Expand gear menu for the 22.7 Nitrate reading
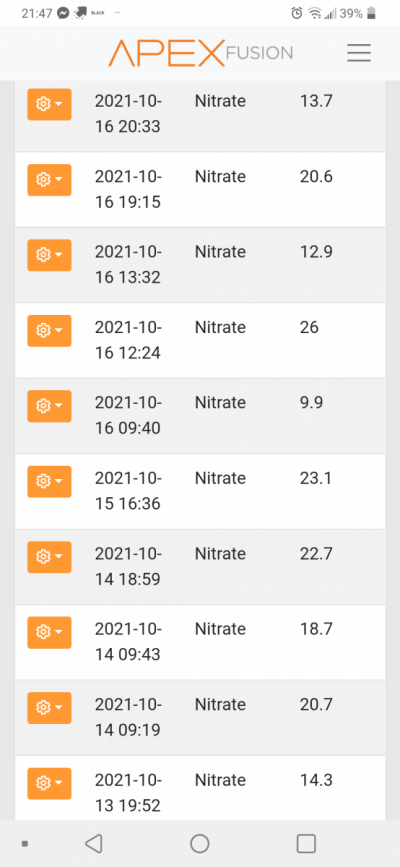 (x=49, y=557)
